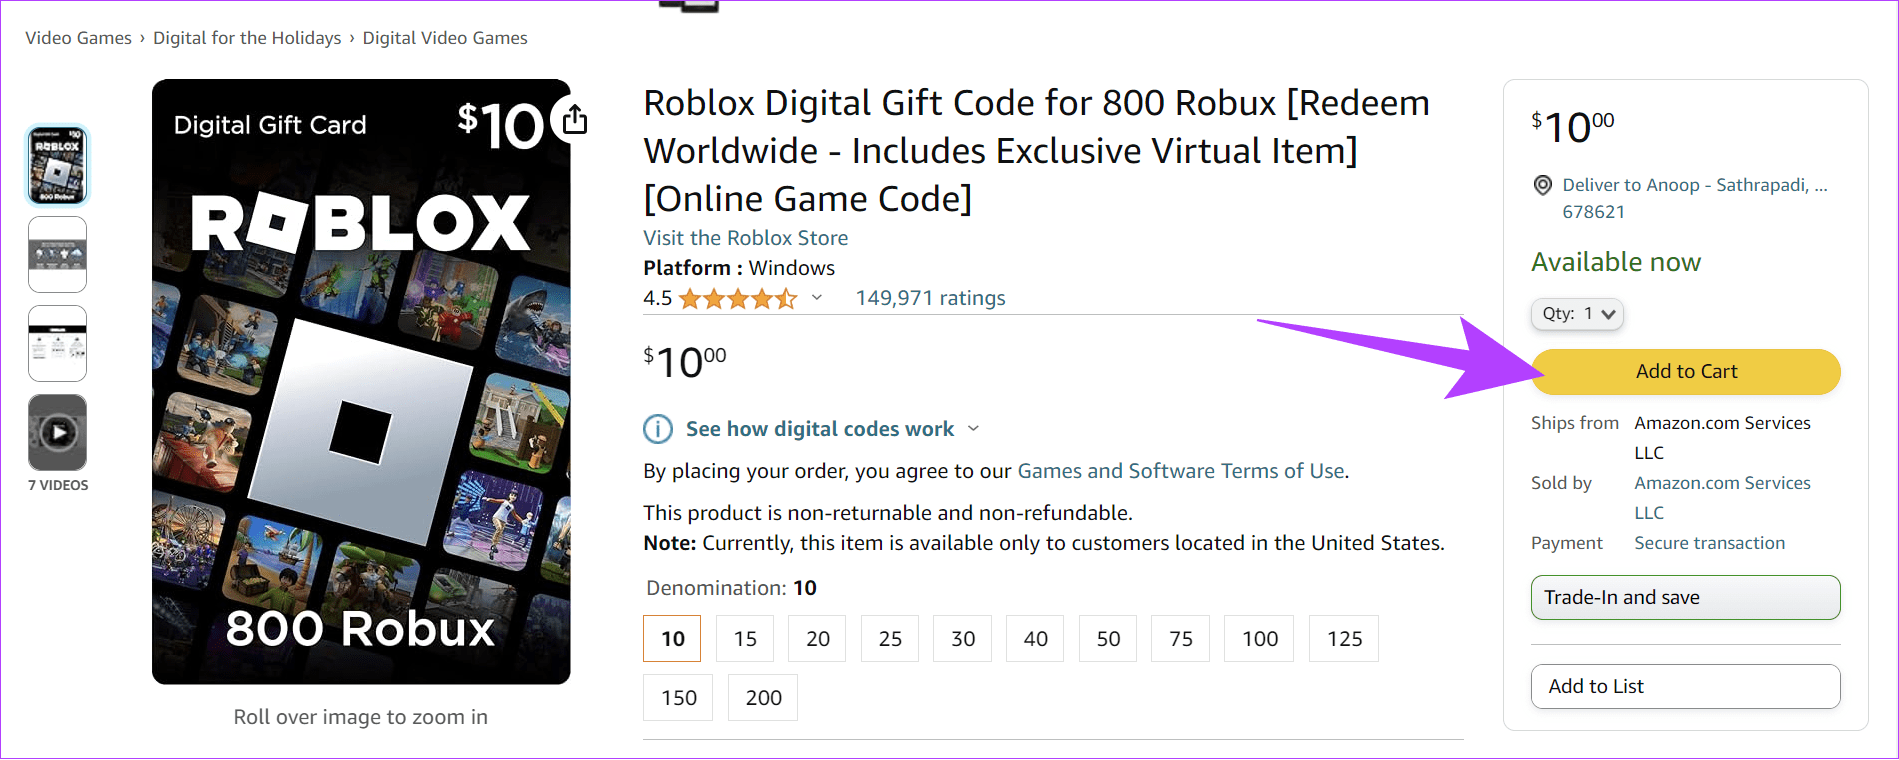Pick the 75 denomination option
Viewport: 1899px width, 760px height.
coord(1181,639)
